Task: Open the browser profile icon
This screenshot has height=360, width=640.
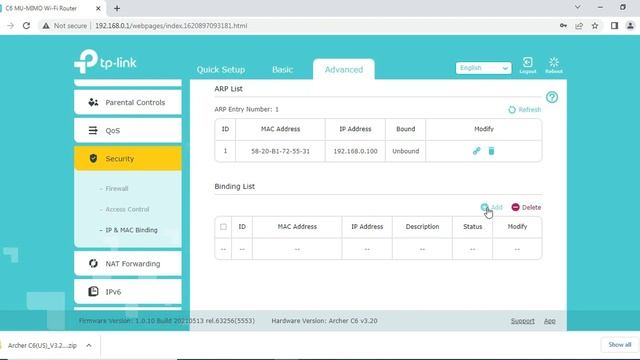Action: tap(630, 26)
